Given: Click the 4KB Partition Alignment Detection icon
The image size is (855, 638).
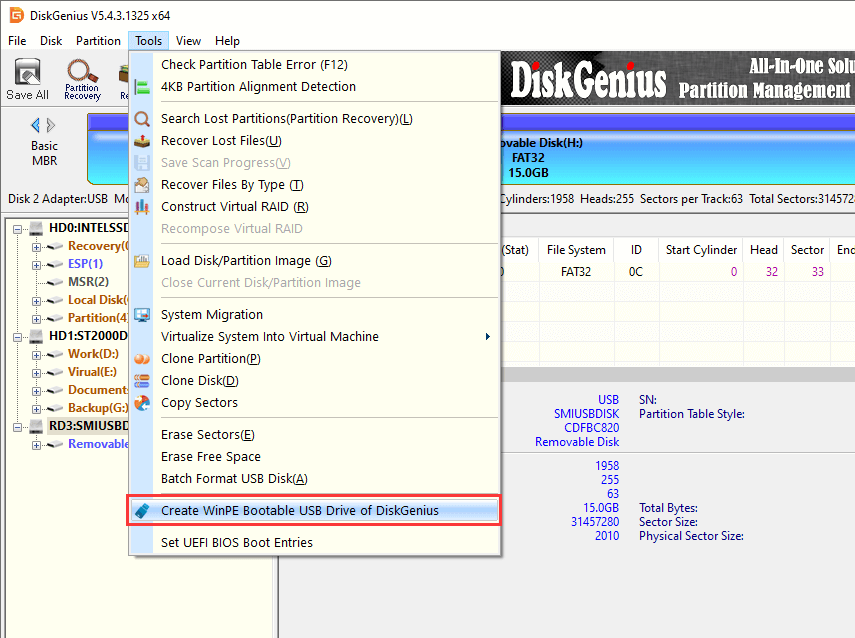Looking at the screenshot, I should pyautogui.click(x=142, y=87).
